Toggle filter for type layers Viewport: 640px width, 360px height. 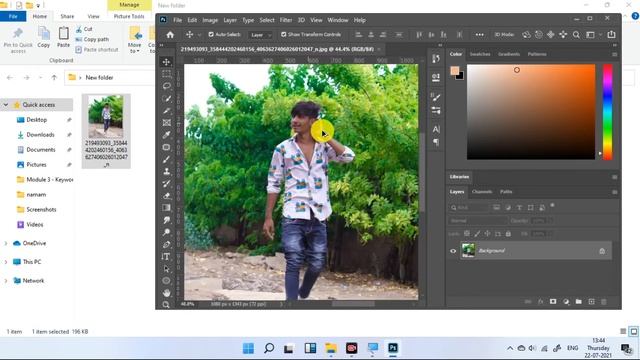519,208
